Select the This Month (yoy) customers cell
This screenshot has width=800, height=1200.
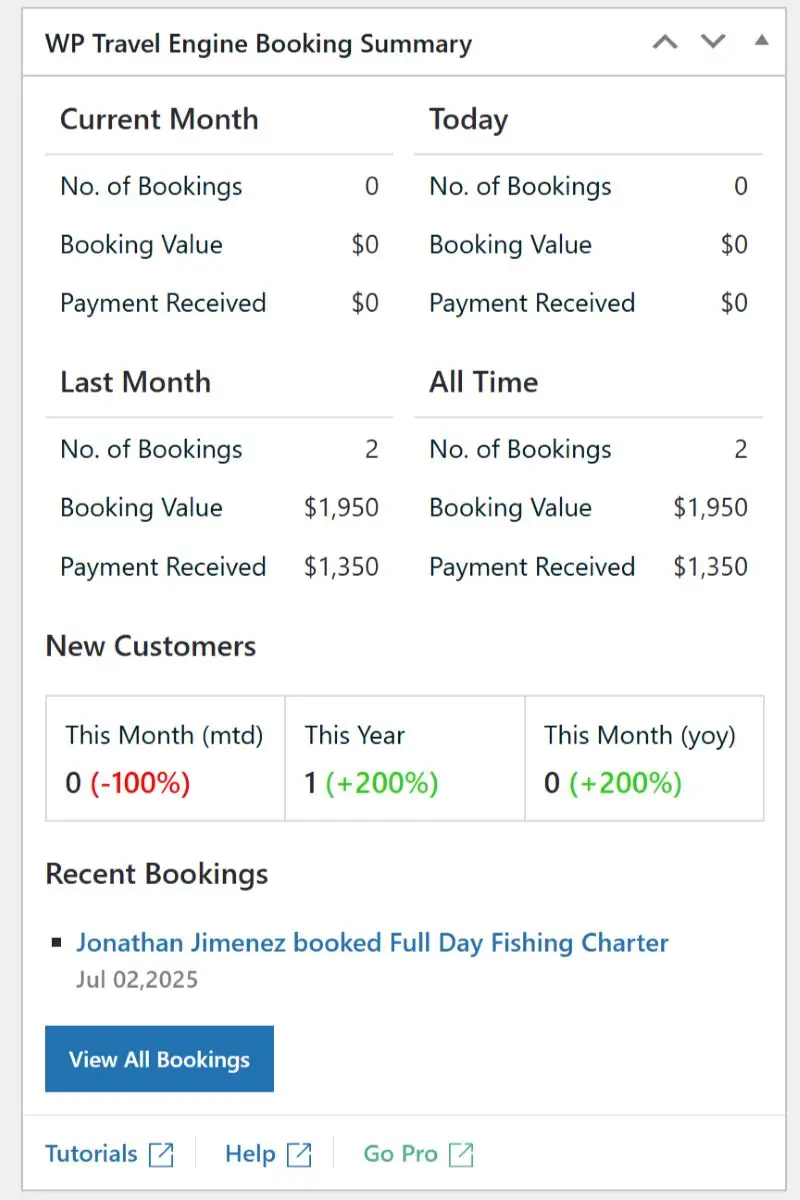(x=644, y=759)
